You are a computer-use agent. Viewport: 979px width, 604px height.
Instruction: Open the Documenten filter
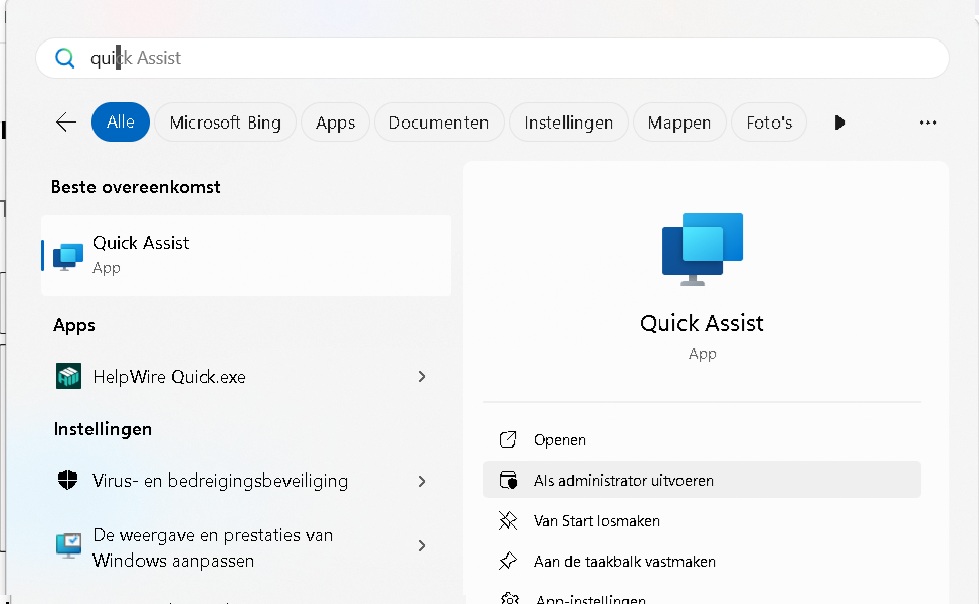point(439,122)
